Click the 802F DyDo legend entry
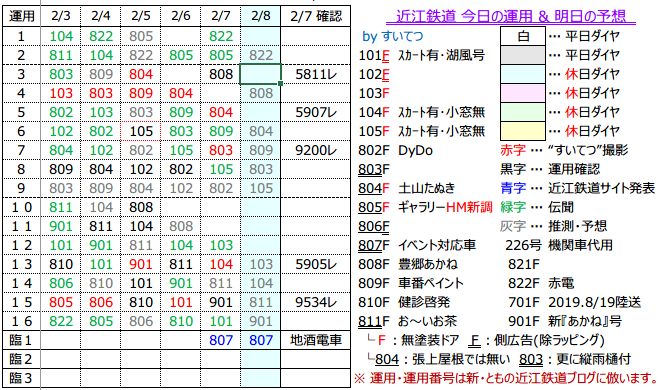This screenshot has height=390, width=670. (395, 150)
